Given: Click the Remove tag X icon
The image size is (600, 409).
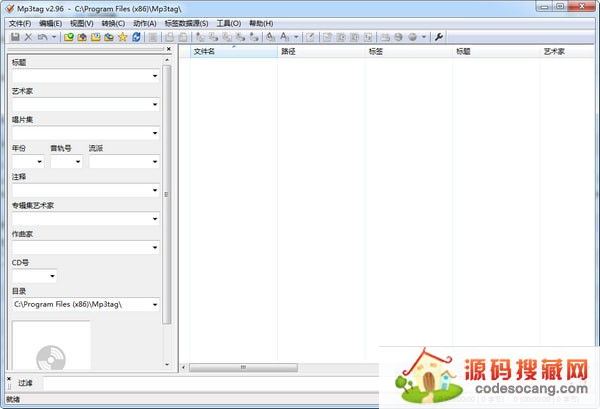Looking at the screenshot, I should pyautogui.click(x=28, y=37).
